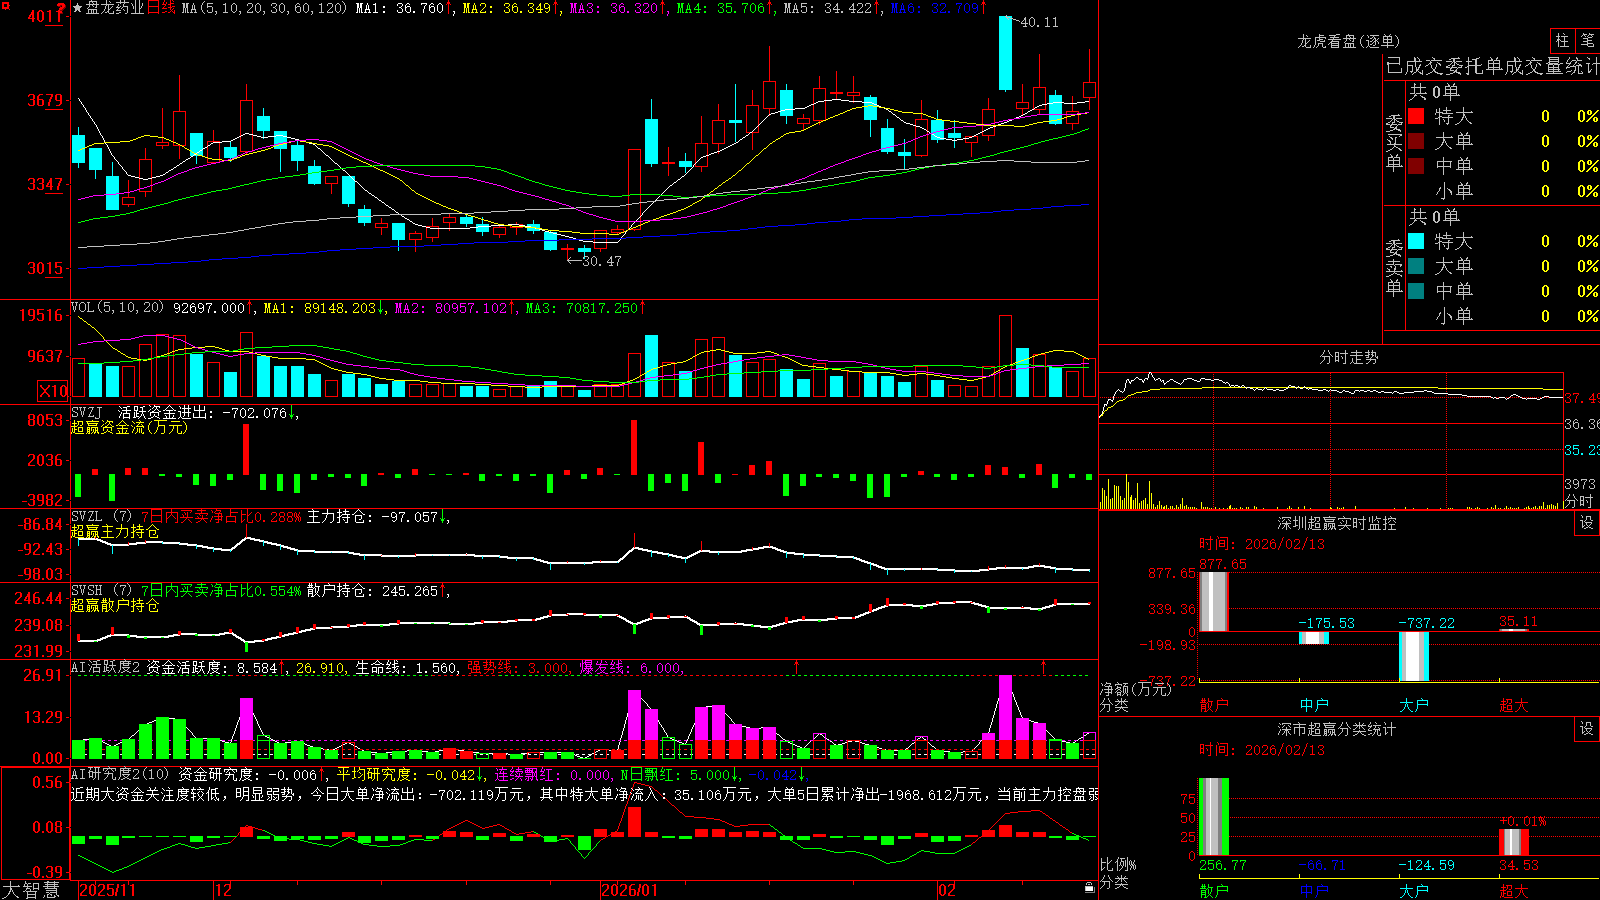
Task: Click the 超赢主力持仓 label
Action: pyautogui.click(x=115, y=531)
